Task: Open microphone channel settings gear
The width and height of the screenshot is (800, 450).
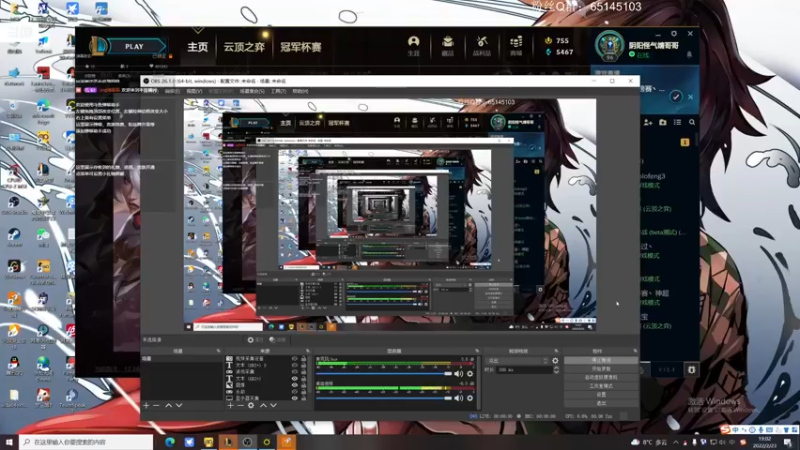Action: pyautogui.click(x=470, y=374)
